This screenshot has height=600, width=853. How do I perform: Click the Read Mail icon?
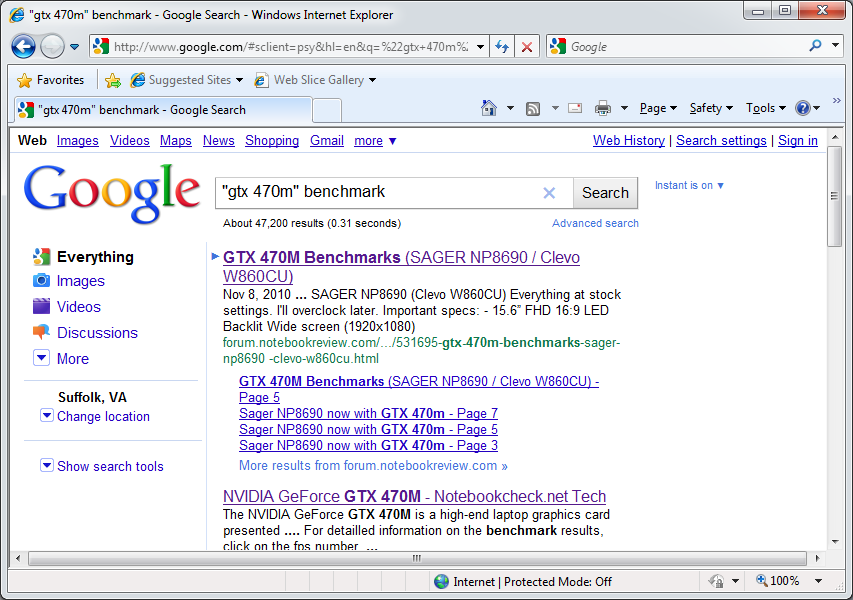[x=575, y=108]
